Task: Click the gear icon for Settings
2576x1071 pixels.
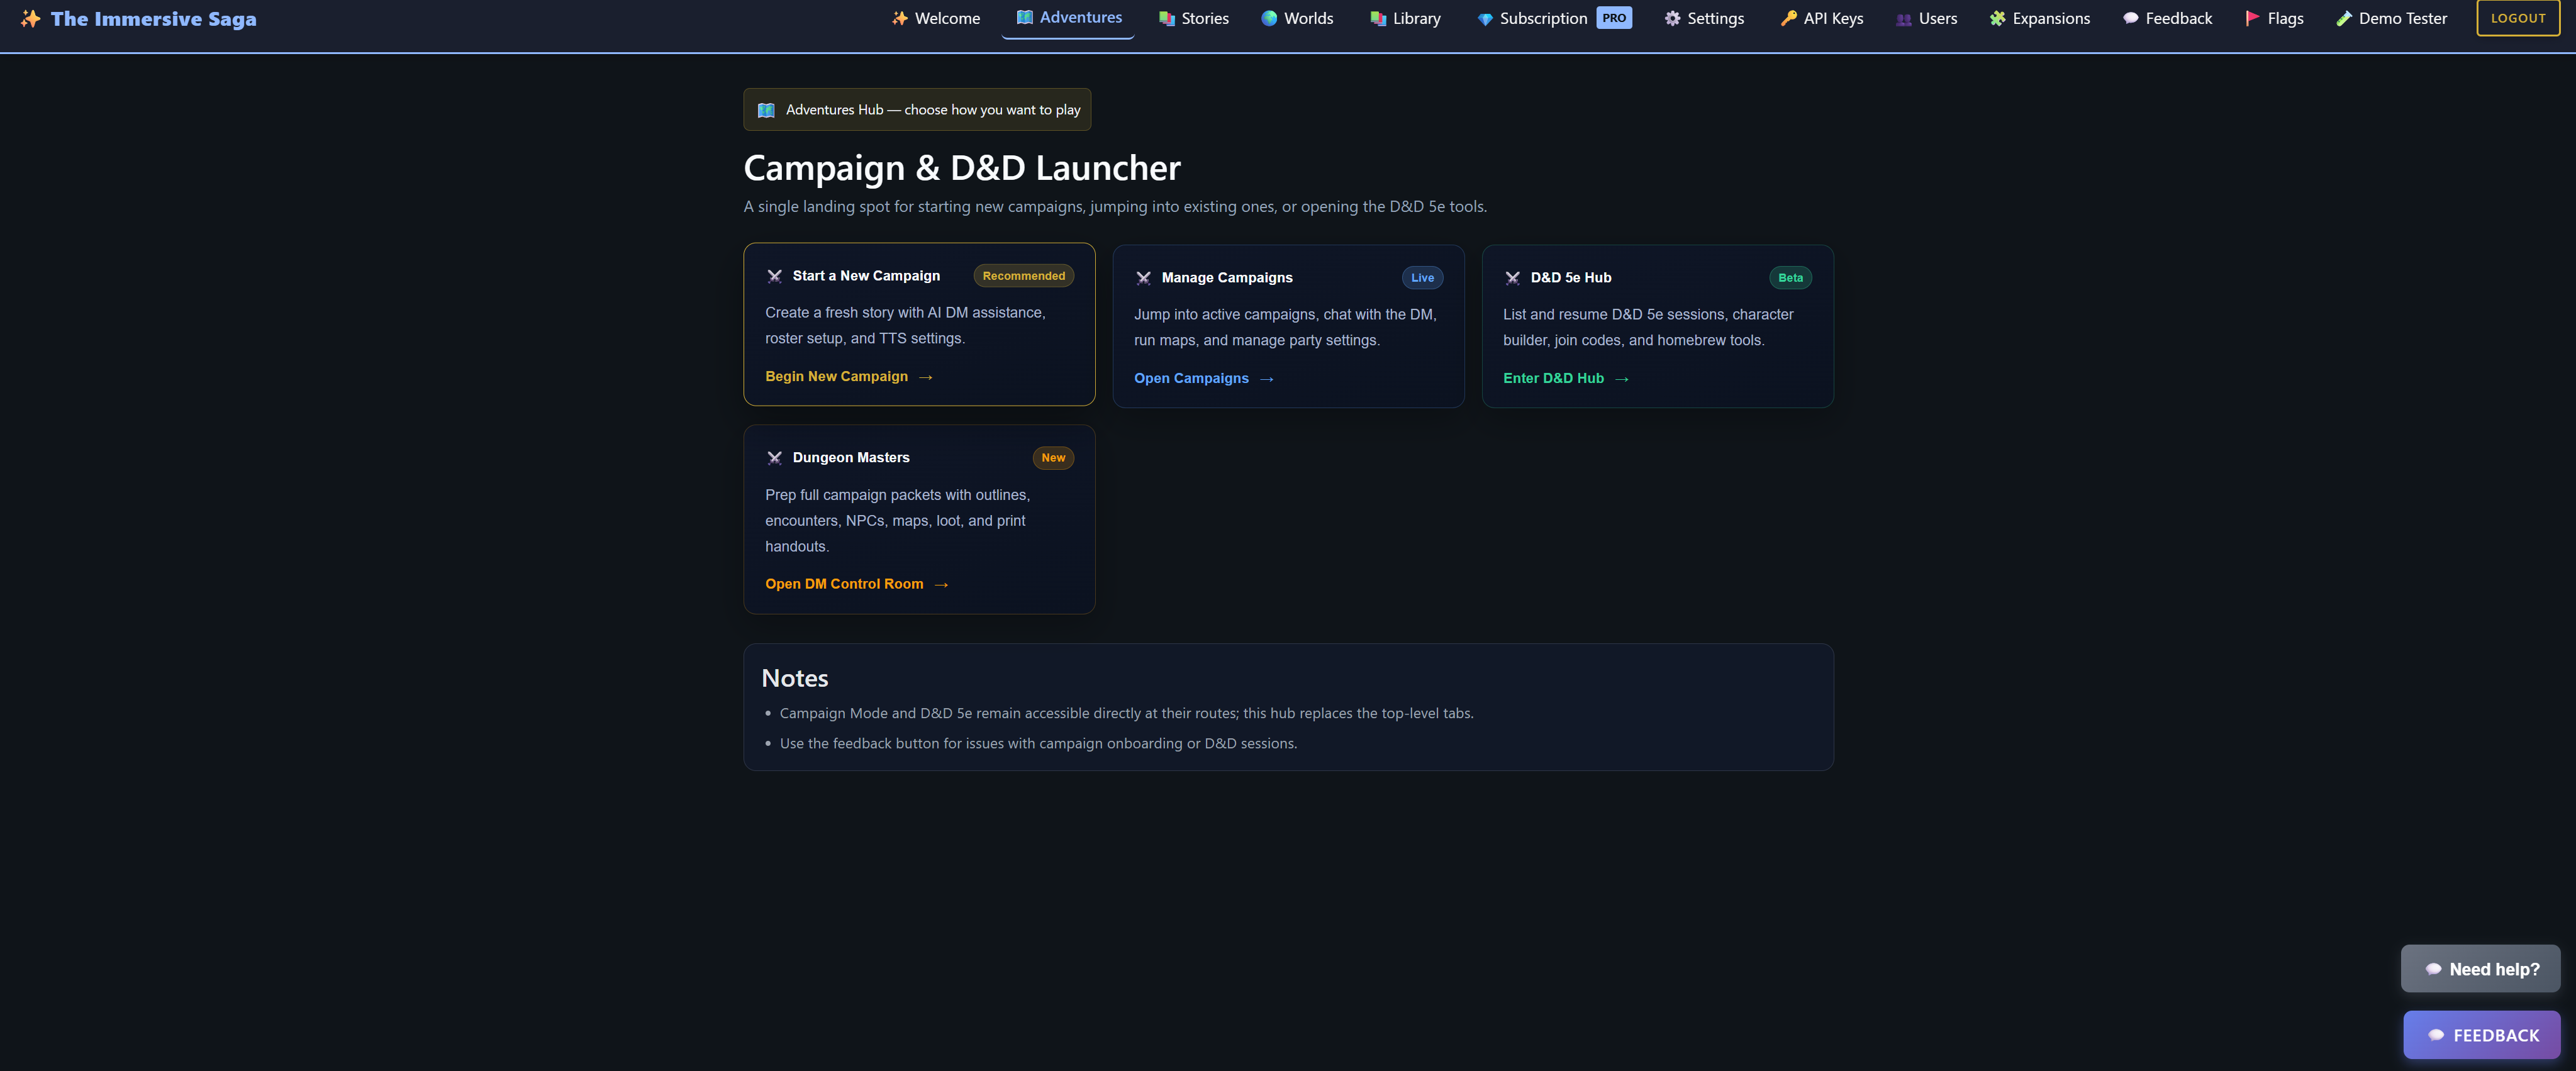Action: 1672,19
